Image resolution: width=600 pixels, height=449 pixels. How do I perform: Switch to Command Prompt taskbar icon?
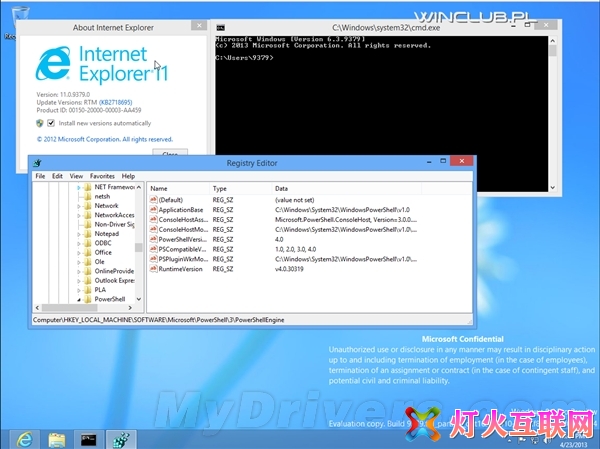(x=89, y=438)
